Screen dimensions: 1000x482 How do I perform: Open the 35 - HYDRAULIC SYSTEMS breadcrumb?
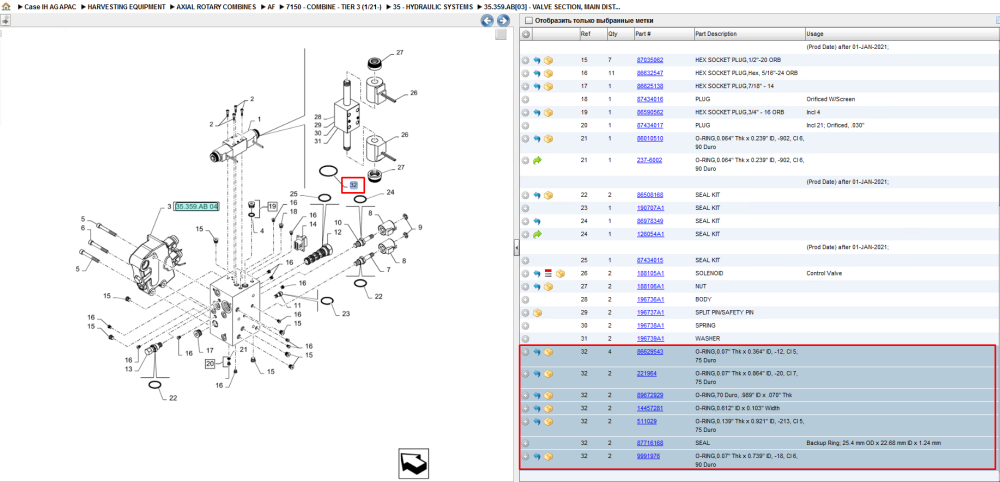point(432,6)
